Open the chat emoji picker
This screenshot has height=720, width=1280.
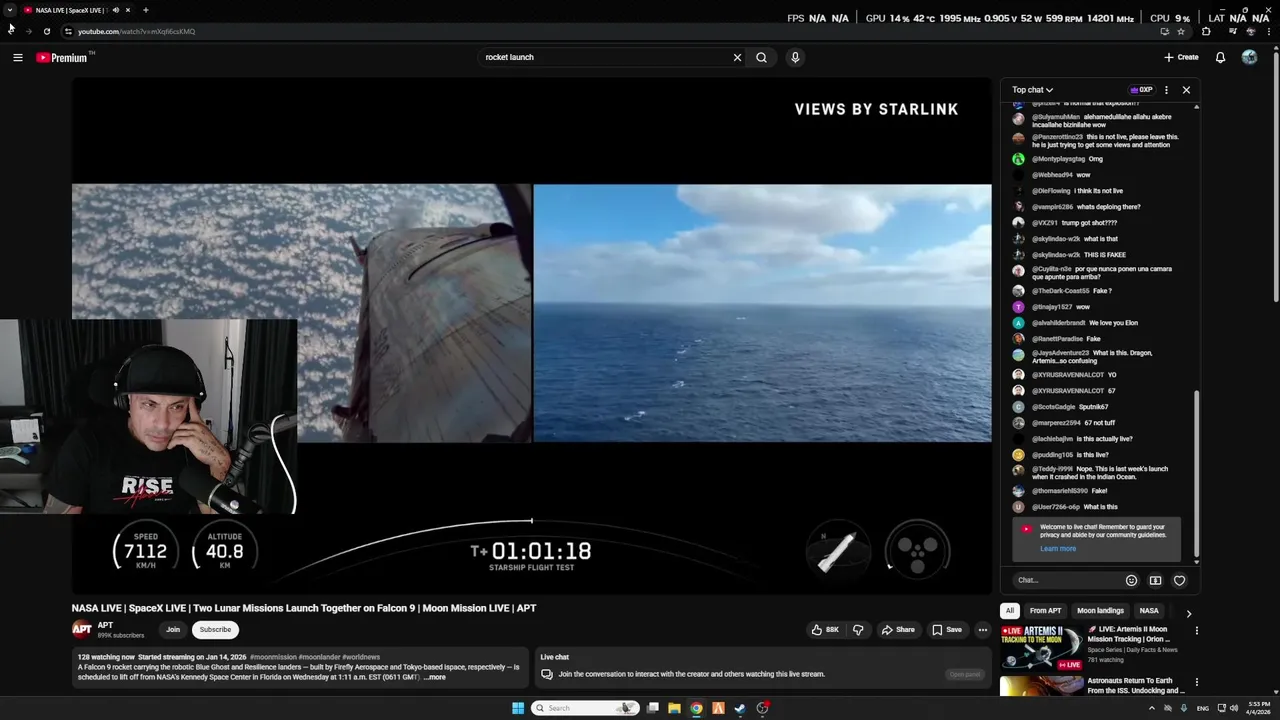point(1131,580)
